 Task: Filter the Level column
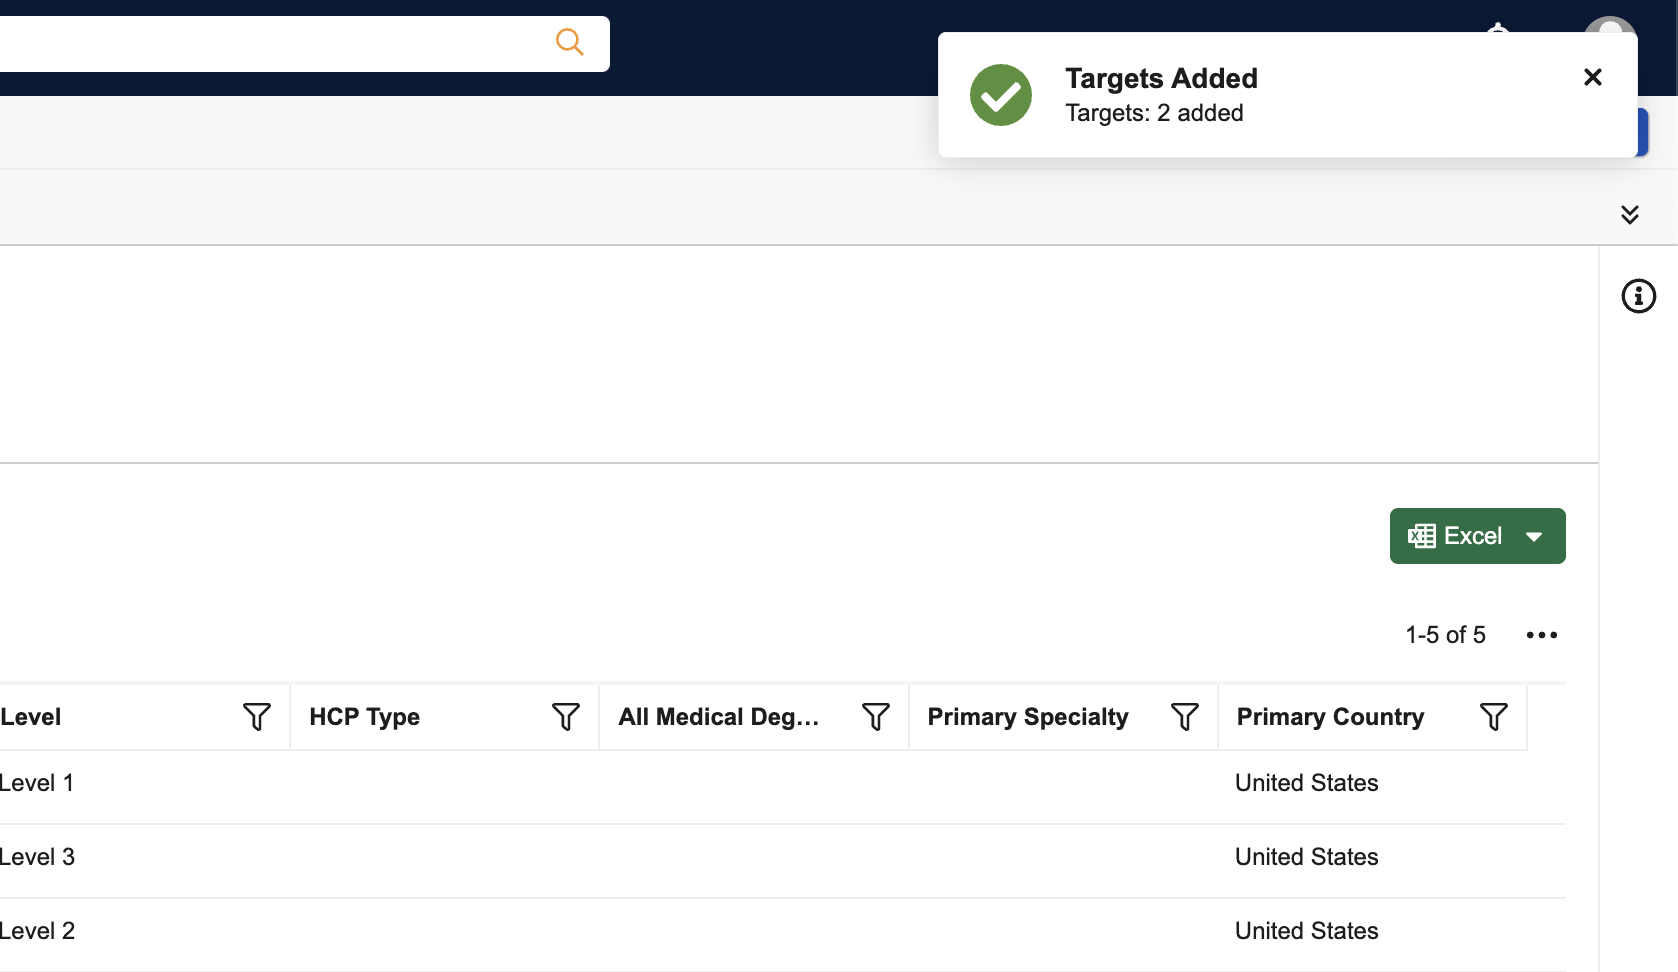point(256,717)
